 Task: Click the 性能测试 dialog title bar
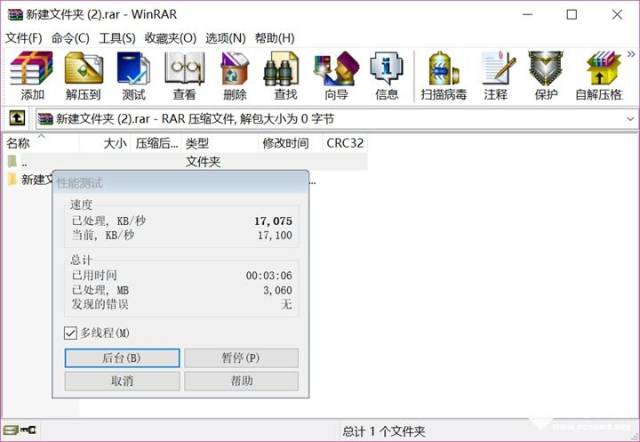coord(180,182)
